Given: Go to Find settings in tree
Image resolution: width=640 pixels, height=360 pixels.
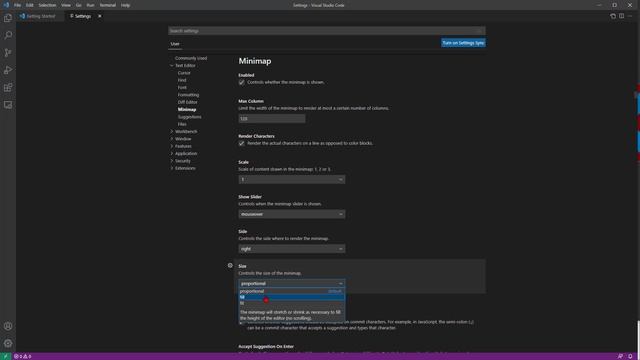Looking at the screenshot, I should (x=182, y=80).
